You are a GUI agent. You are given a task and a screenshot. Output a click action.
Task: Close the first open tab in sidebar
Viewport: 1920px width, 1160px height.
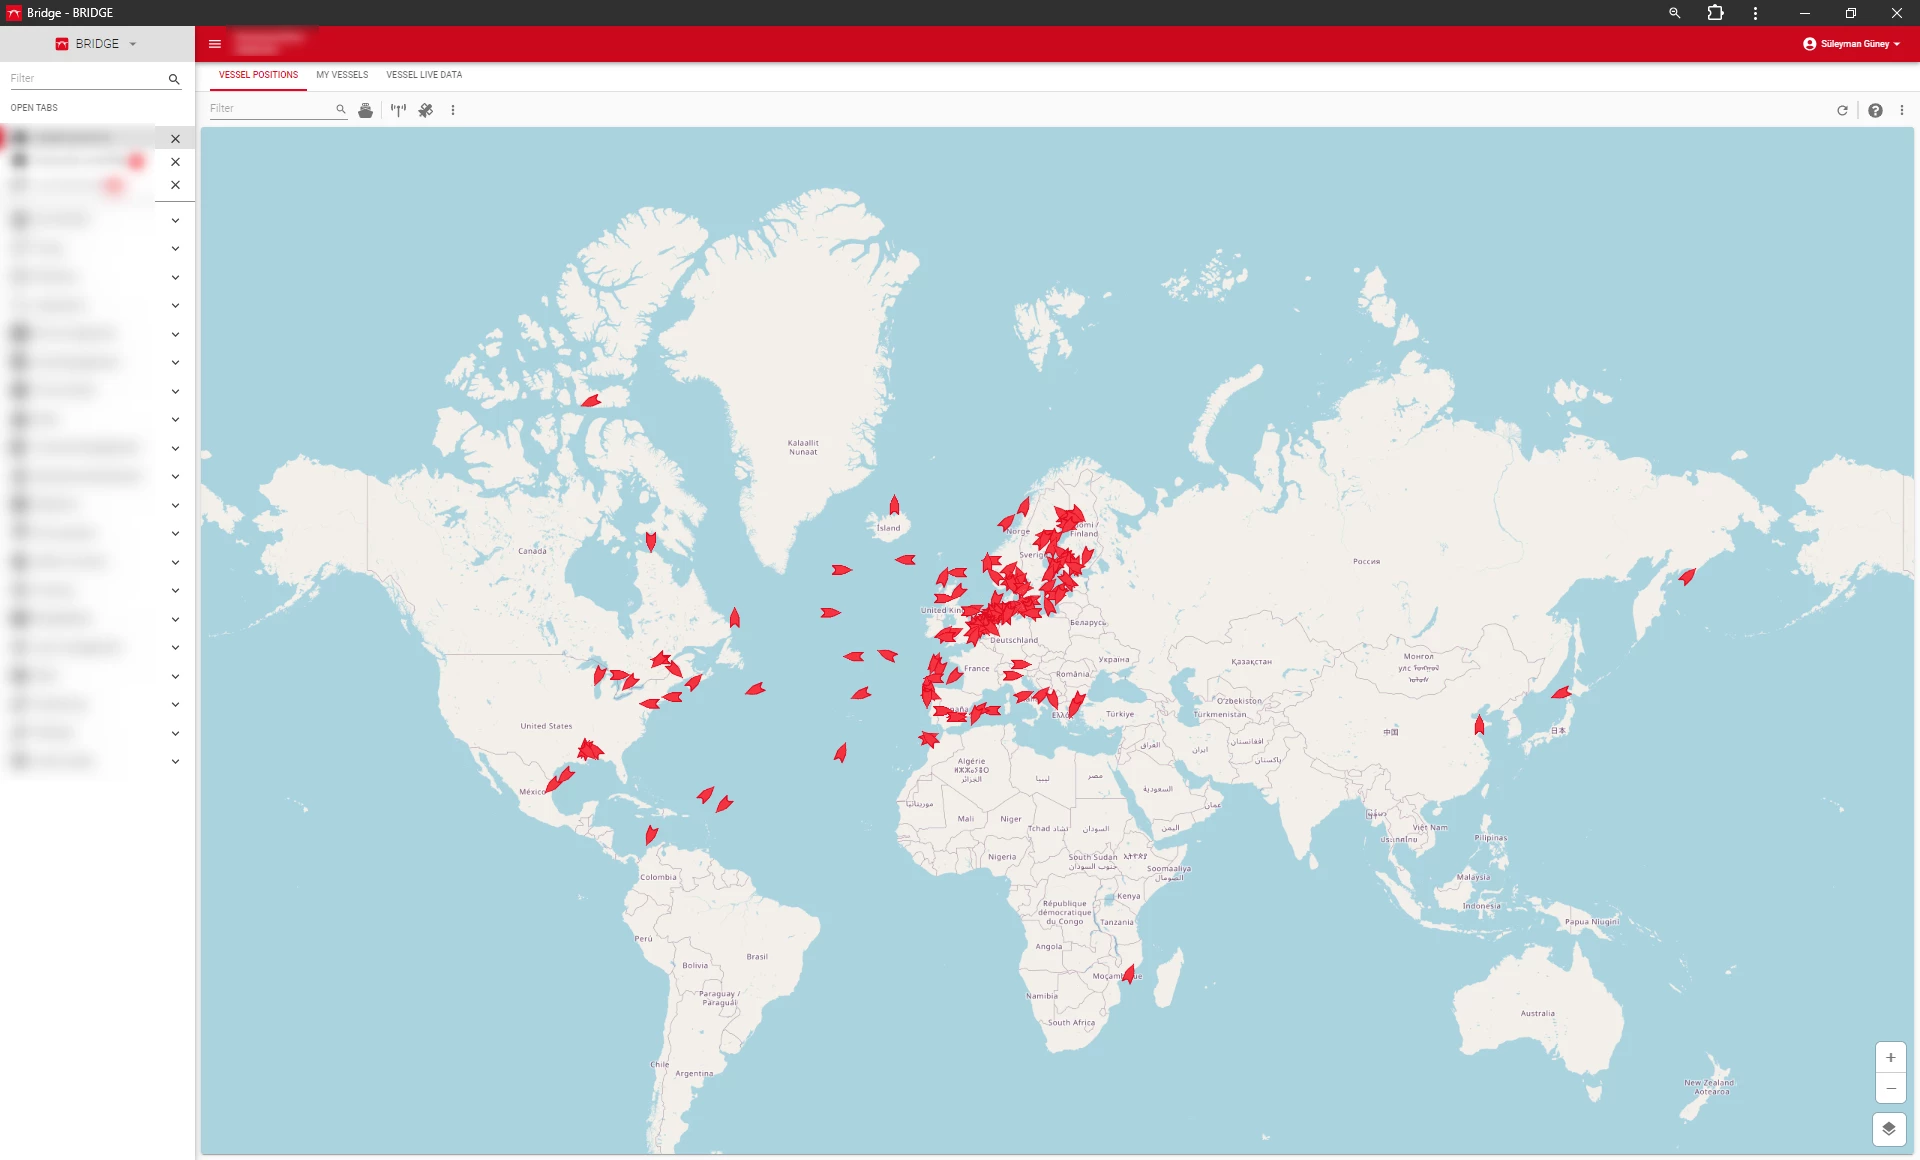coord(175,139)
